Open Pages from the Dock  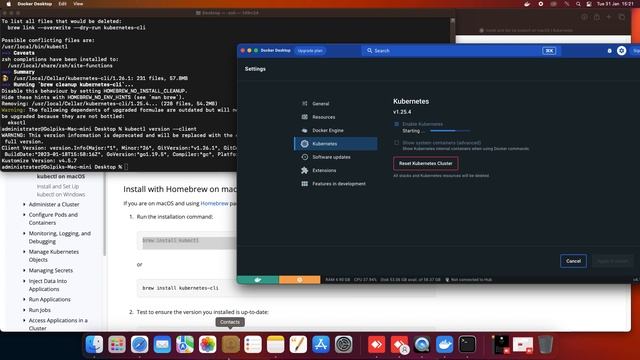point(298,344)
